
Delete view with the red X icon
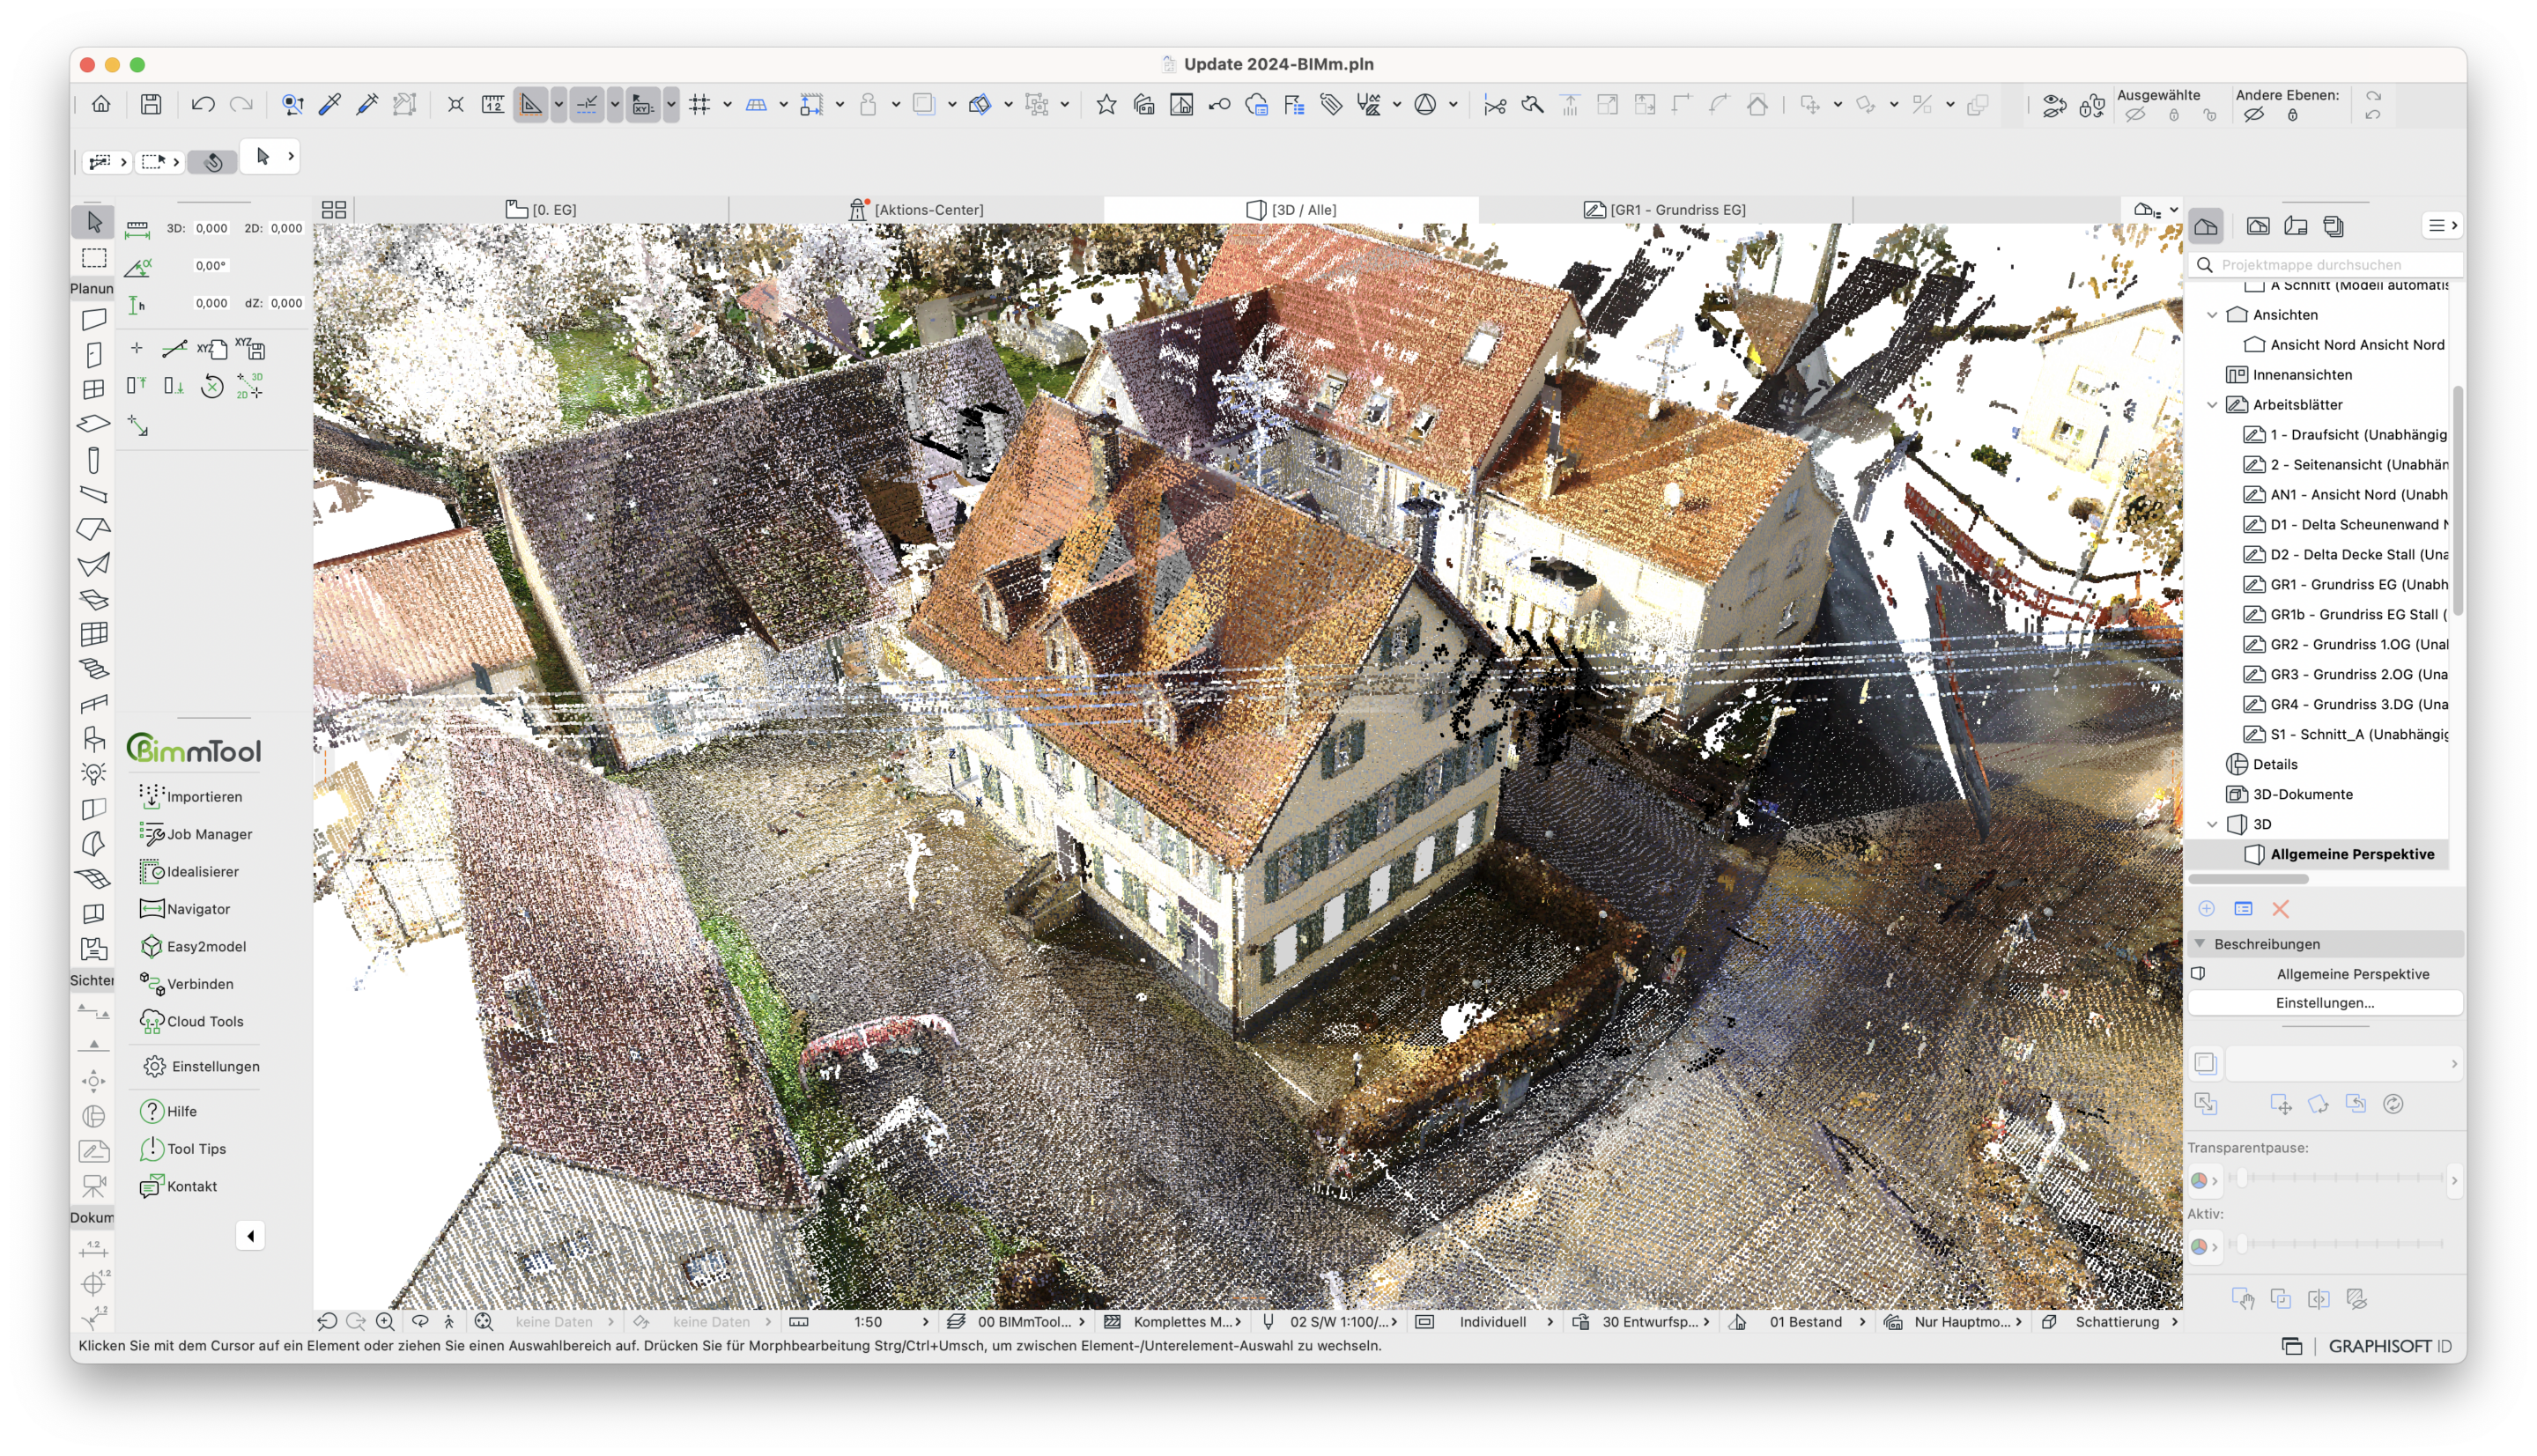pos(2280,908)
